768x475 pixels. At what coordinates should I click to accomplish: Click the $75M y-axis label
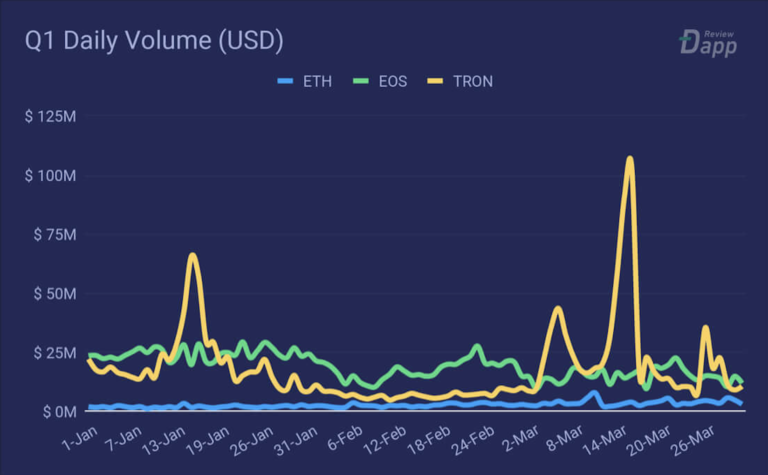pos(53,235)
